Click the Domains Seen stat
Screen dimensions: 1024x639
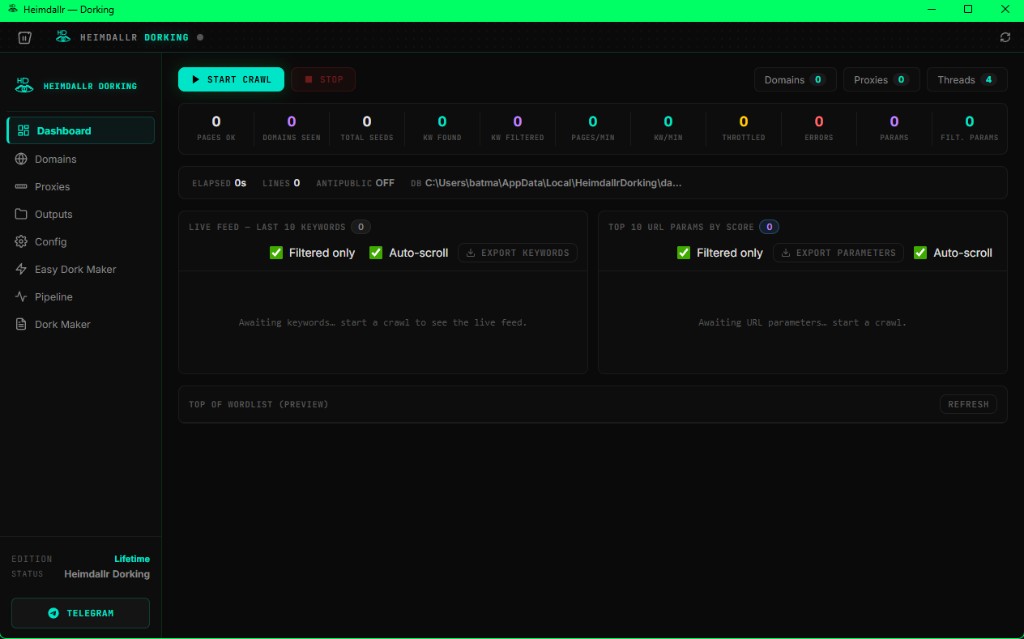291,128
